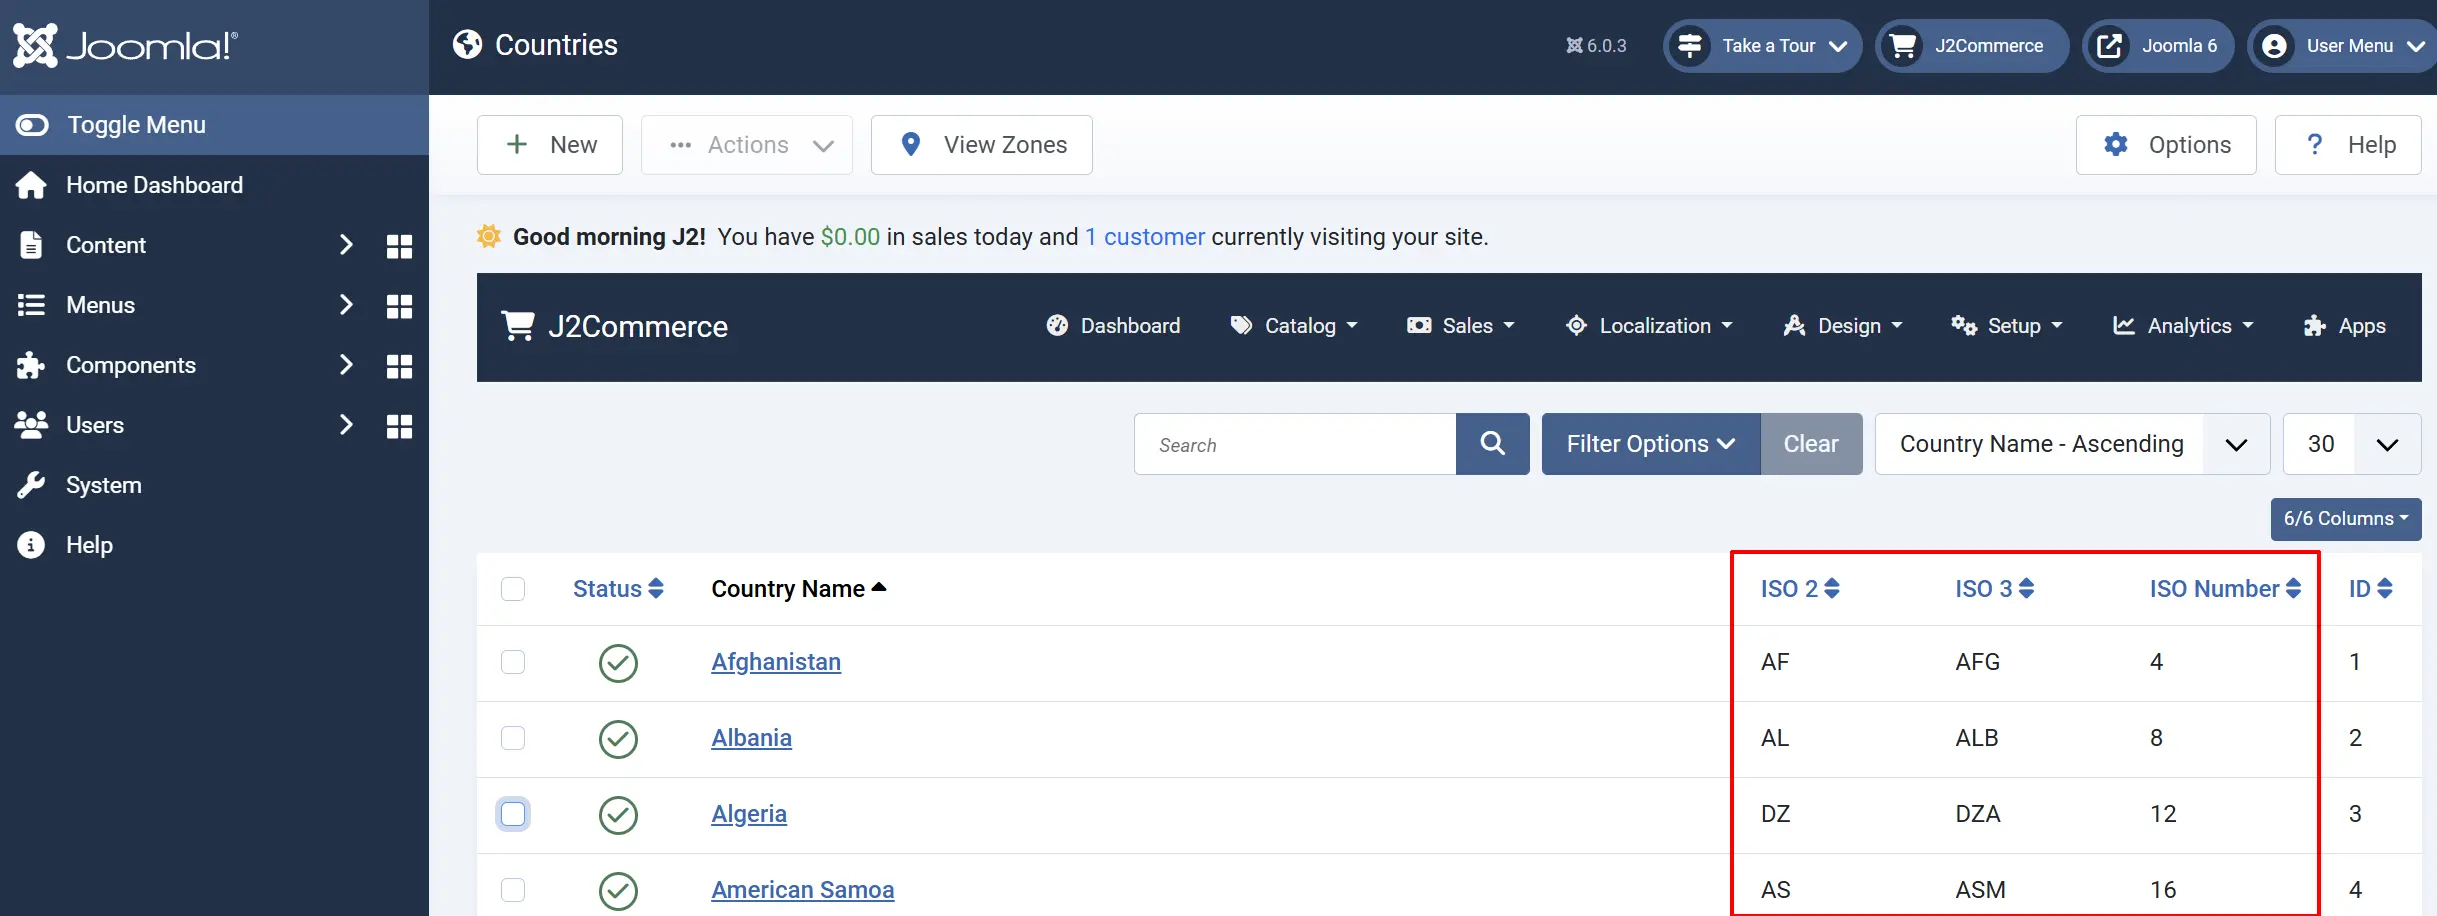
Task: Sort by ISO 2 column
Action: [x=1800, y=589]
